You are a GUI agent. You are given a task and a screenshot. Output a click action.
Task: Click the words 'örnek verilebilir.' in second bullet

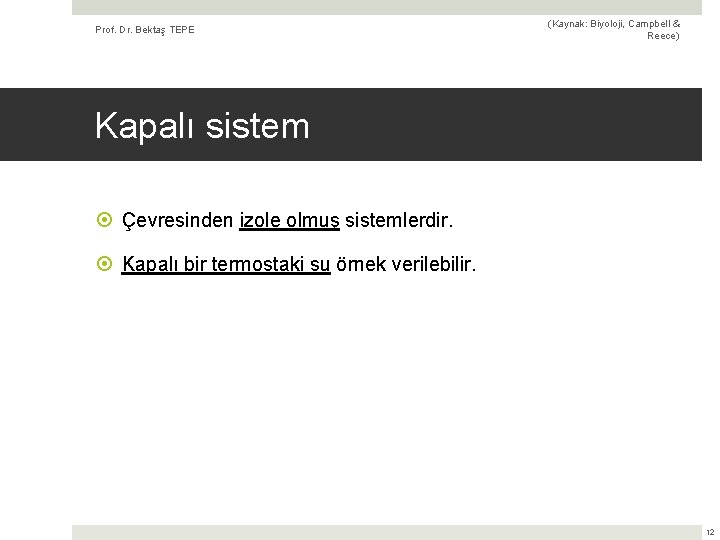pyautogui.click(x=406, y=264)
